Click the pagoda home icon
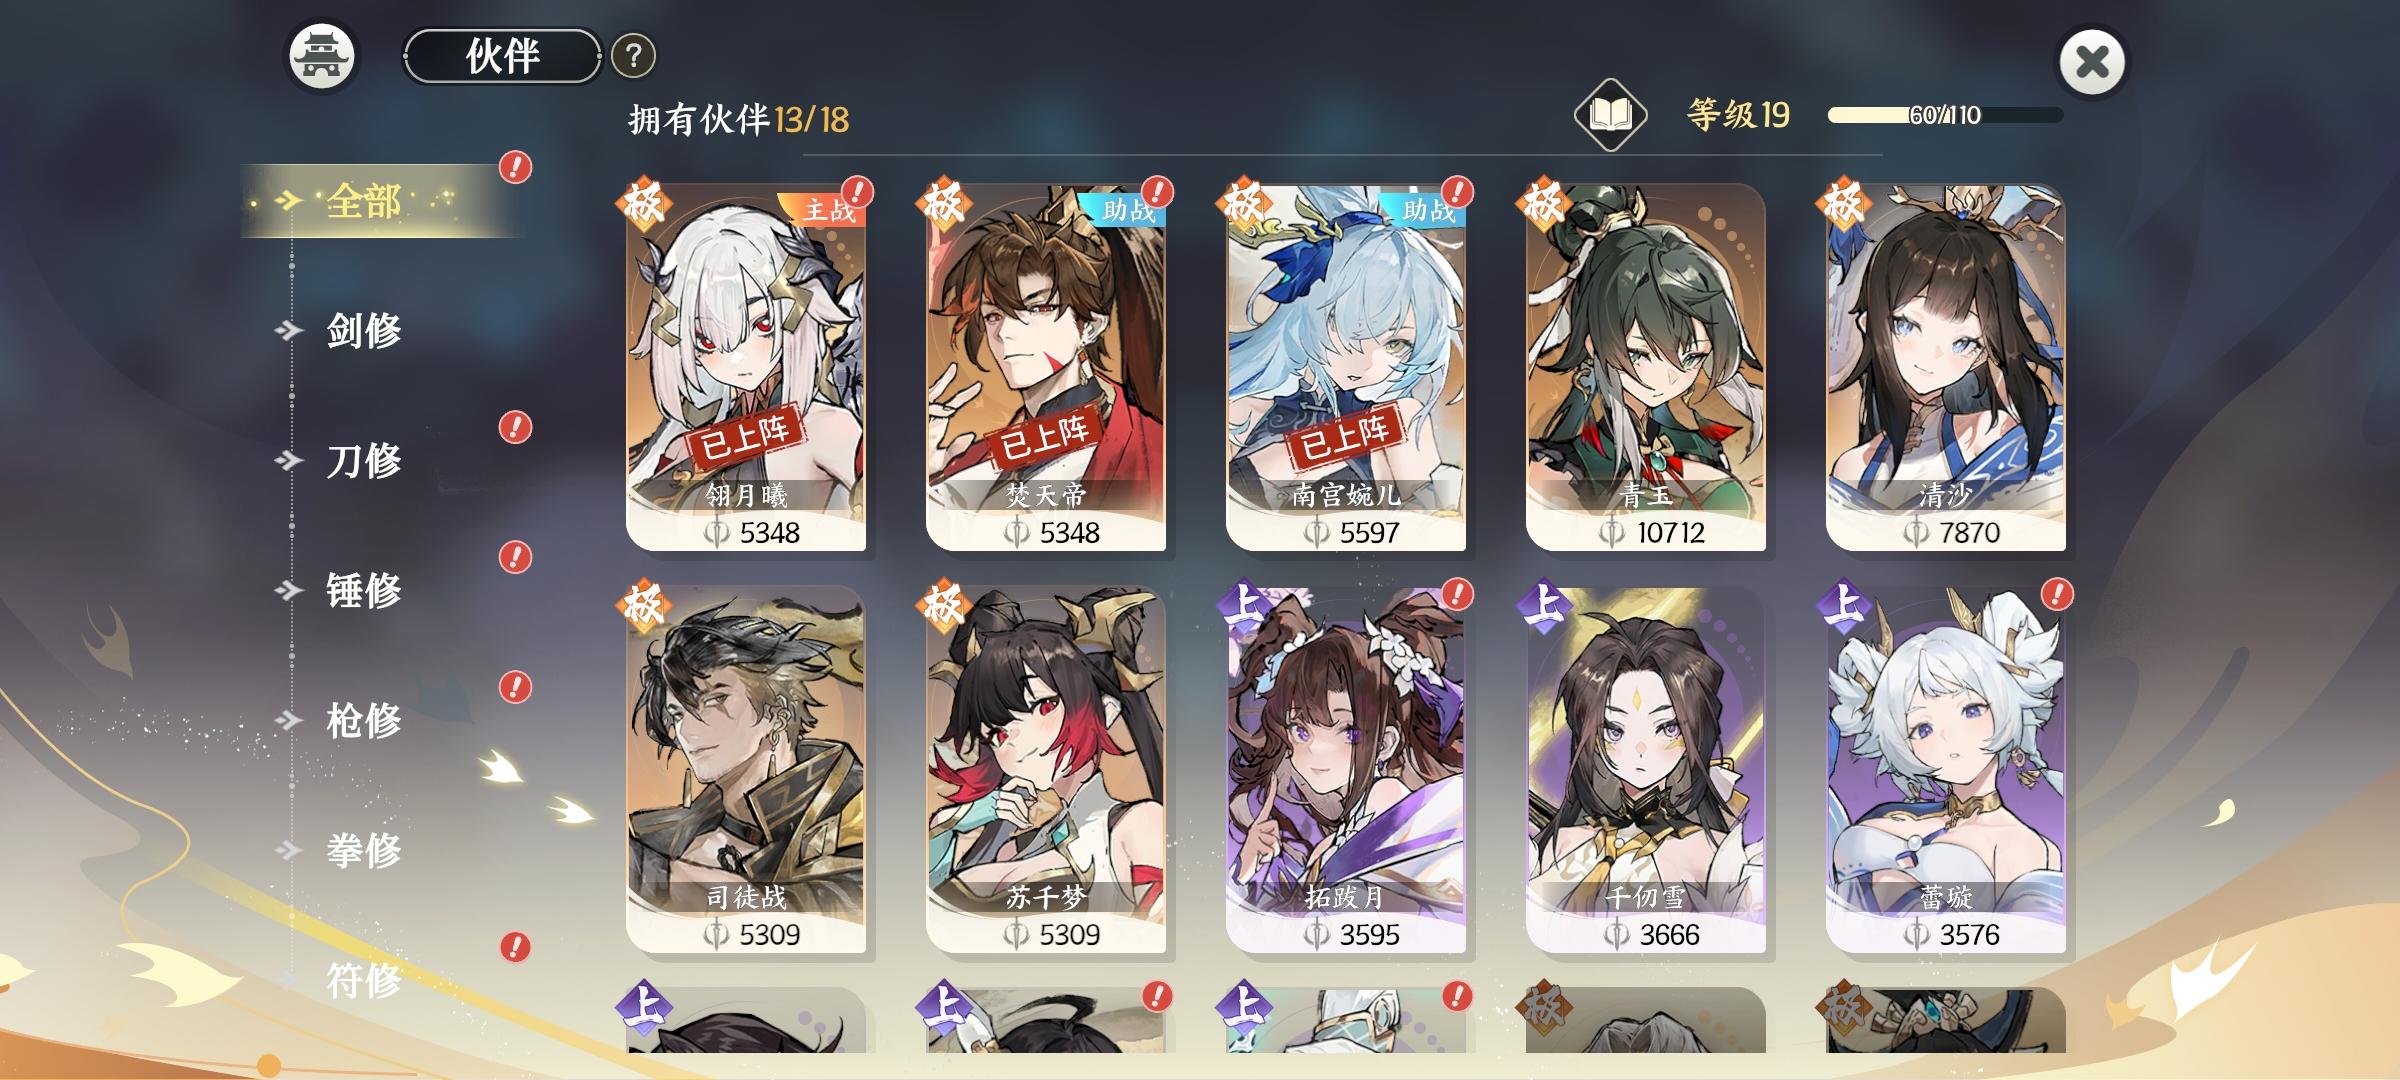The width and height of the screenshot is (2400, 1080). tap(322, 57)
